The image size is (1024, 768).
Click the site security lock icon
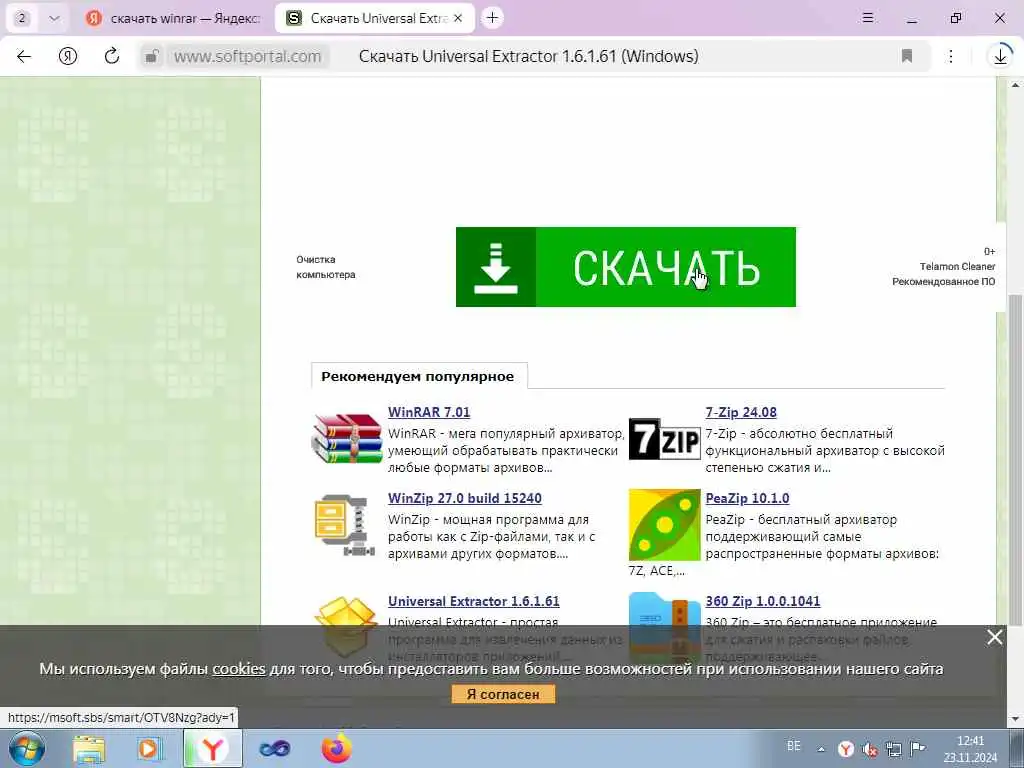(152, 56)
